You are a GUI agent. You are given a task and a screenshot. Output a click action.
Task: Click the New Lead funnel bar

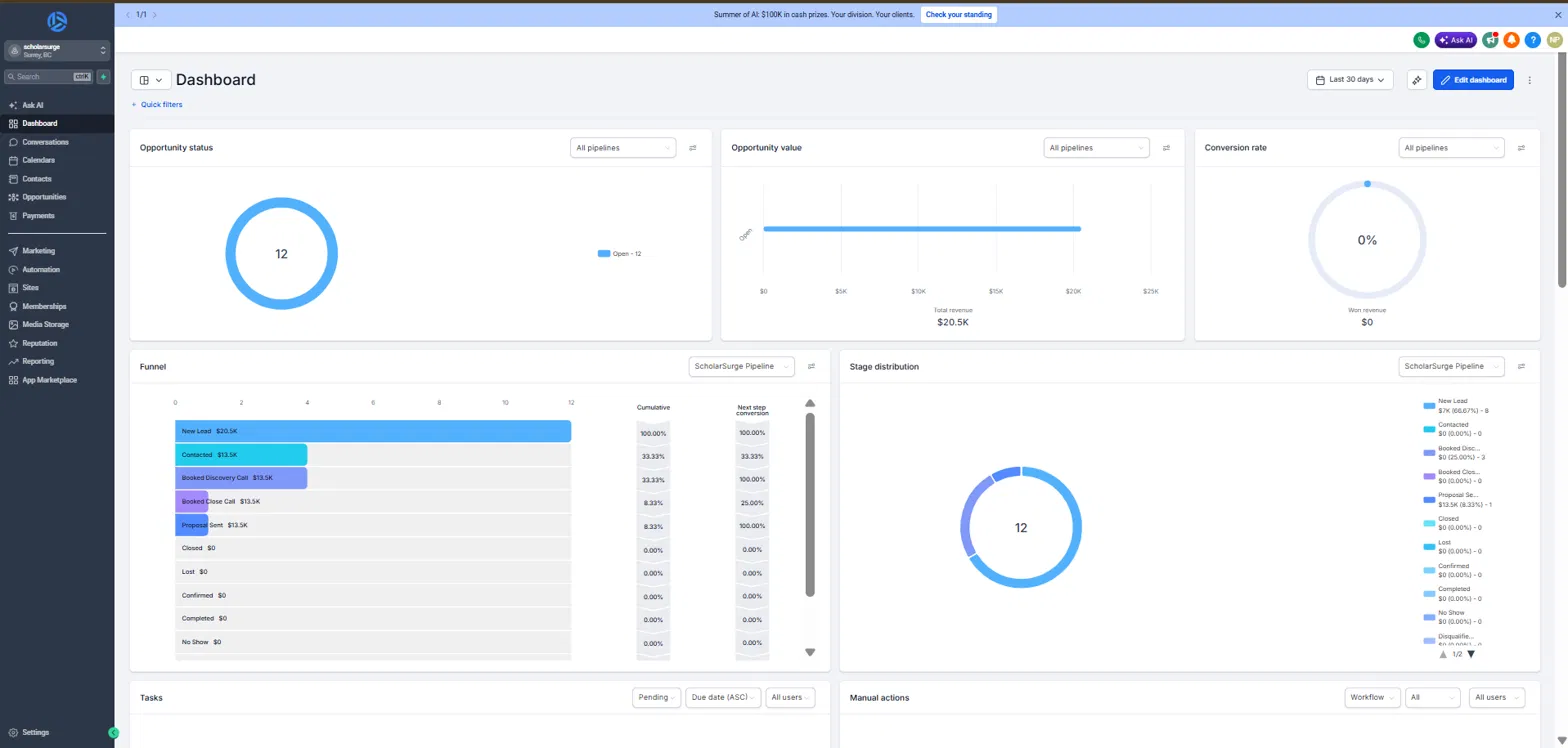pyautogui.click(x=373, y=431)
